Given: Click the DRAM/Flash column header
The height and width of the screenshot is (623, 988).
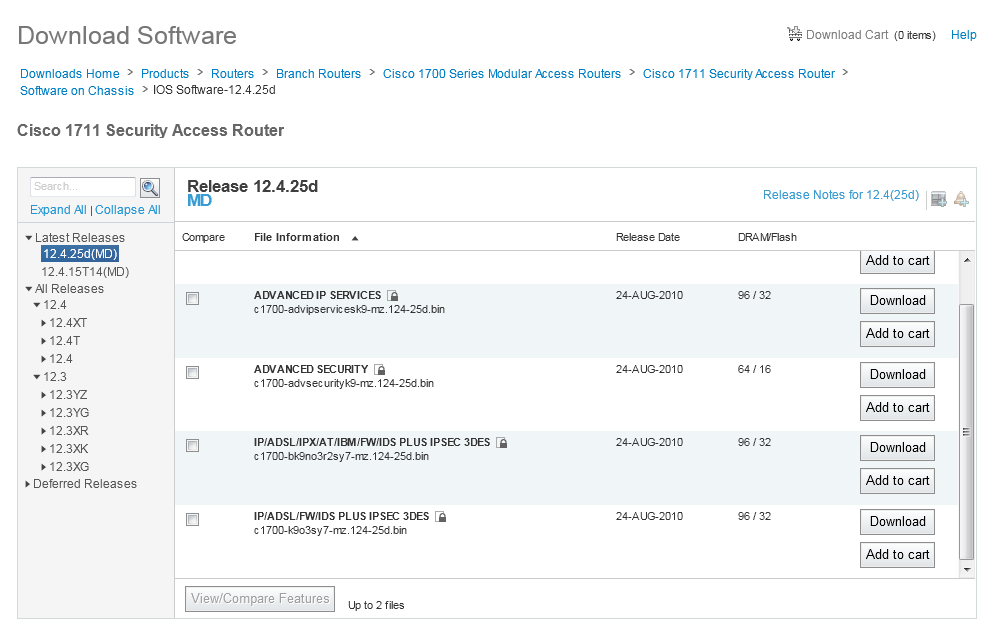Looking at the screenshot, I should [767, 237].
